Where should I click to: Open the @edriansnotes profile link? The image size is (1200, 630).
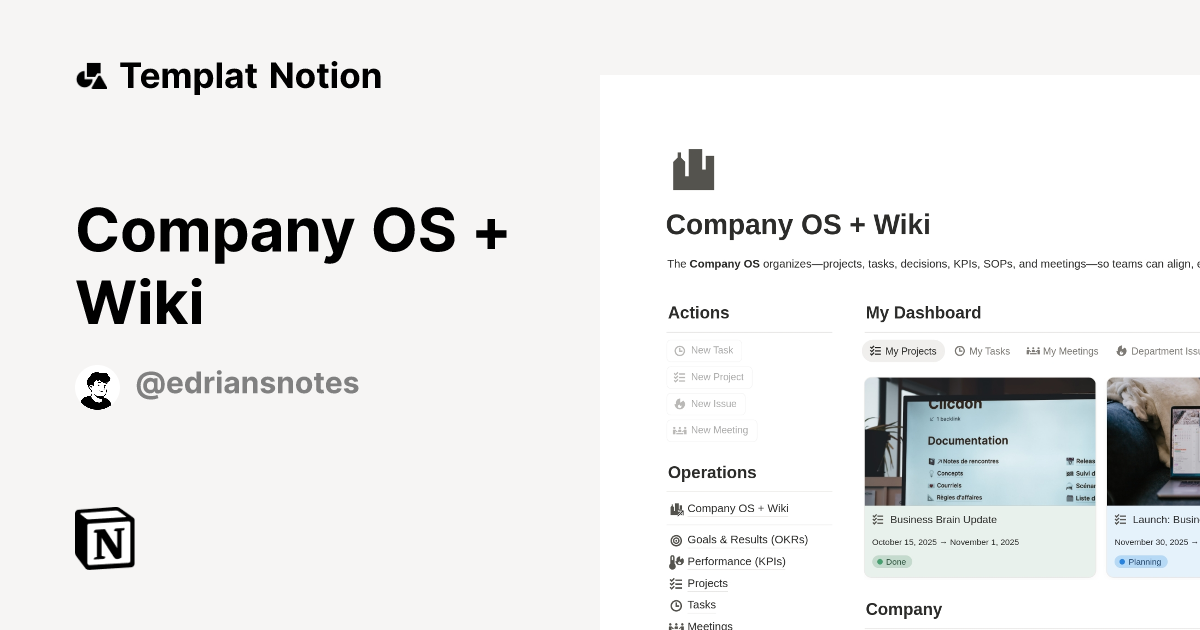(x=247, y=383)
